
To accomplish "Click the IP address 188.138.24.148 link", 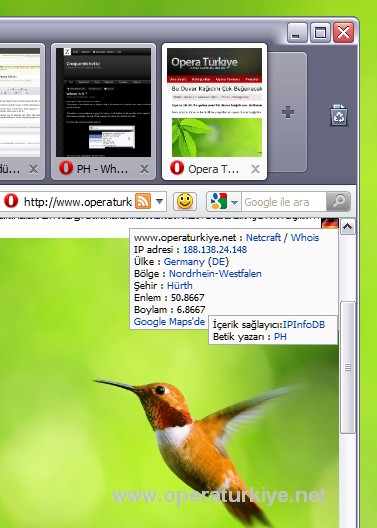I will [215, 250].
